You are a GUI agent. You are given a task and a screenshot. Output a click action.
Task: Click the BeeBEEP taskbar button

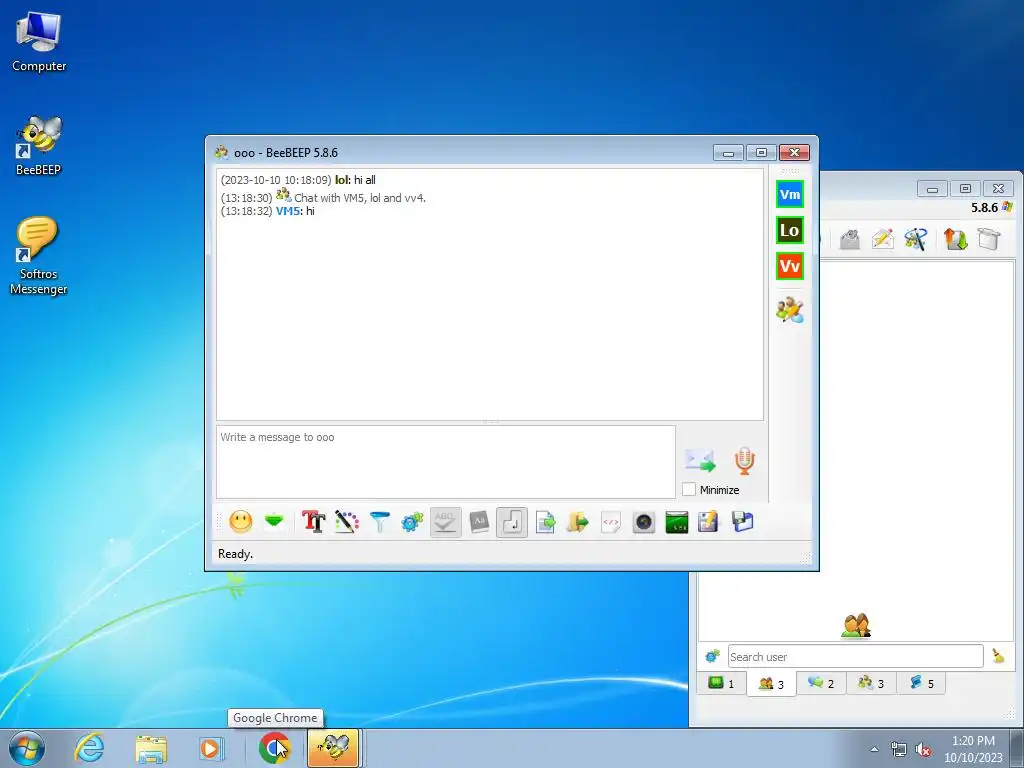point(333,748)
